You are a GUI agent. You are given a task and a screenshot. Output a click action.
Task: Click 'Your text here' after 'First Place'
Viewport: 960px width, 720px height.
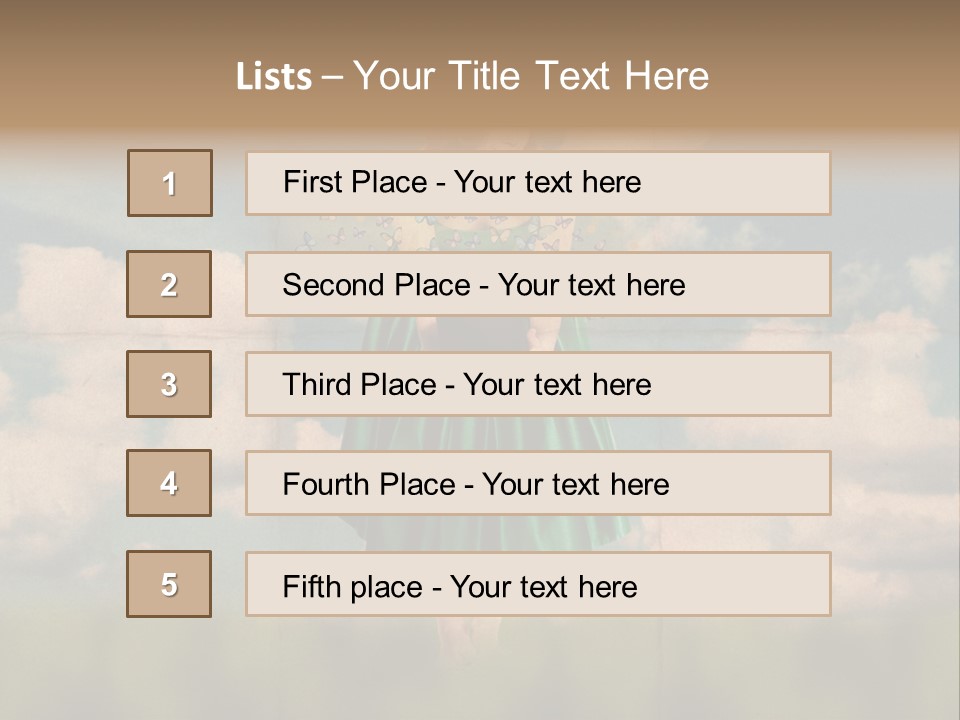(x=547, y=182)
